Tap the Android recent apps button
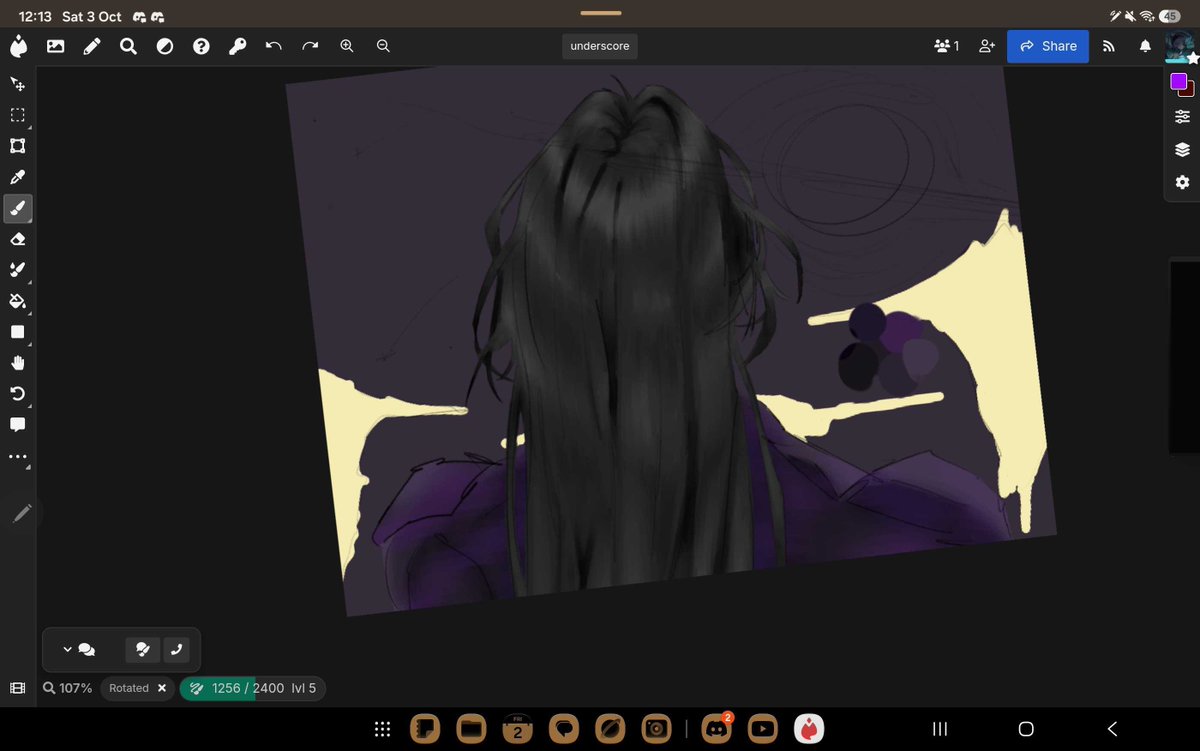 click(939, 729)
